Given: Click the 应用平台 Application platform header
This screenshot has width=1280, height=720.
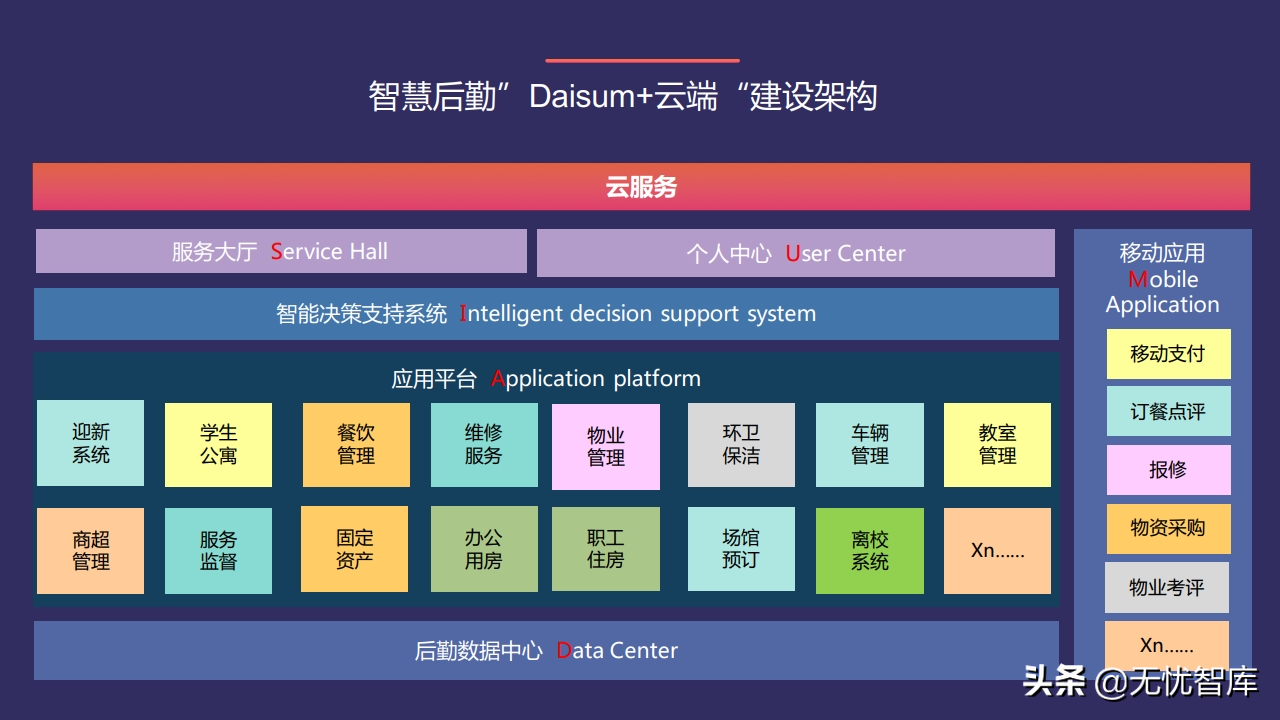Looking at the screenshot, I should (x=546, y=378).
